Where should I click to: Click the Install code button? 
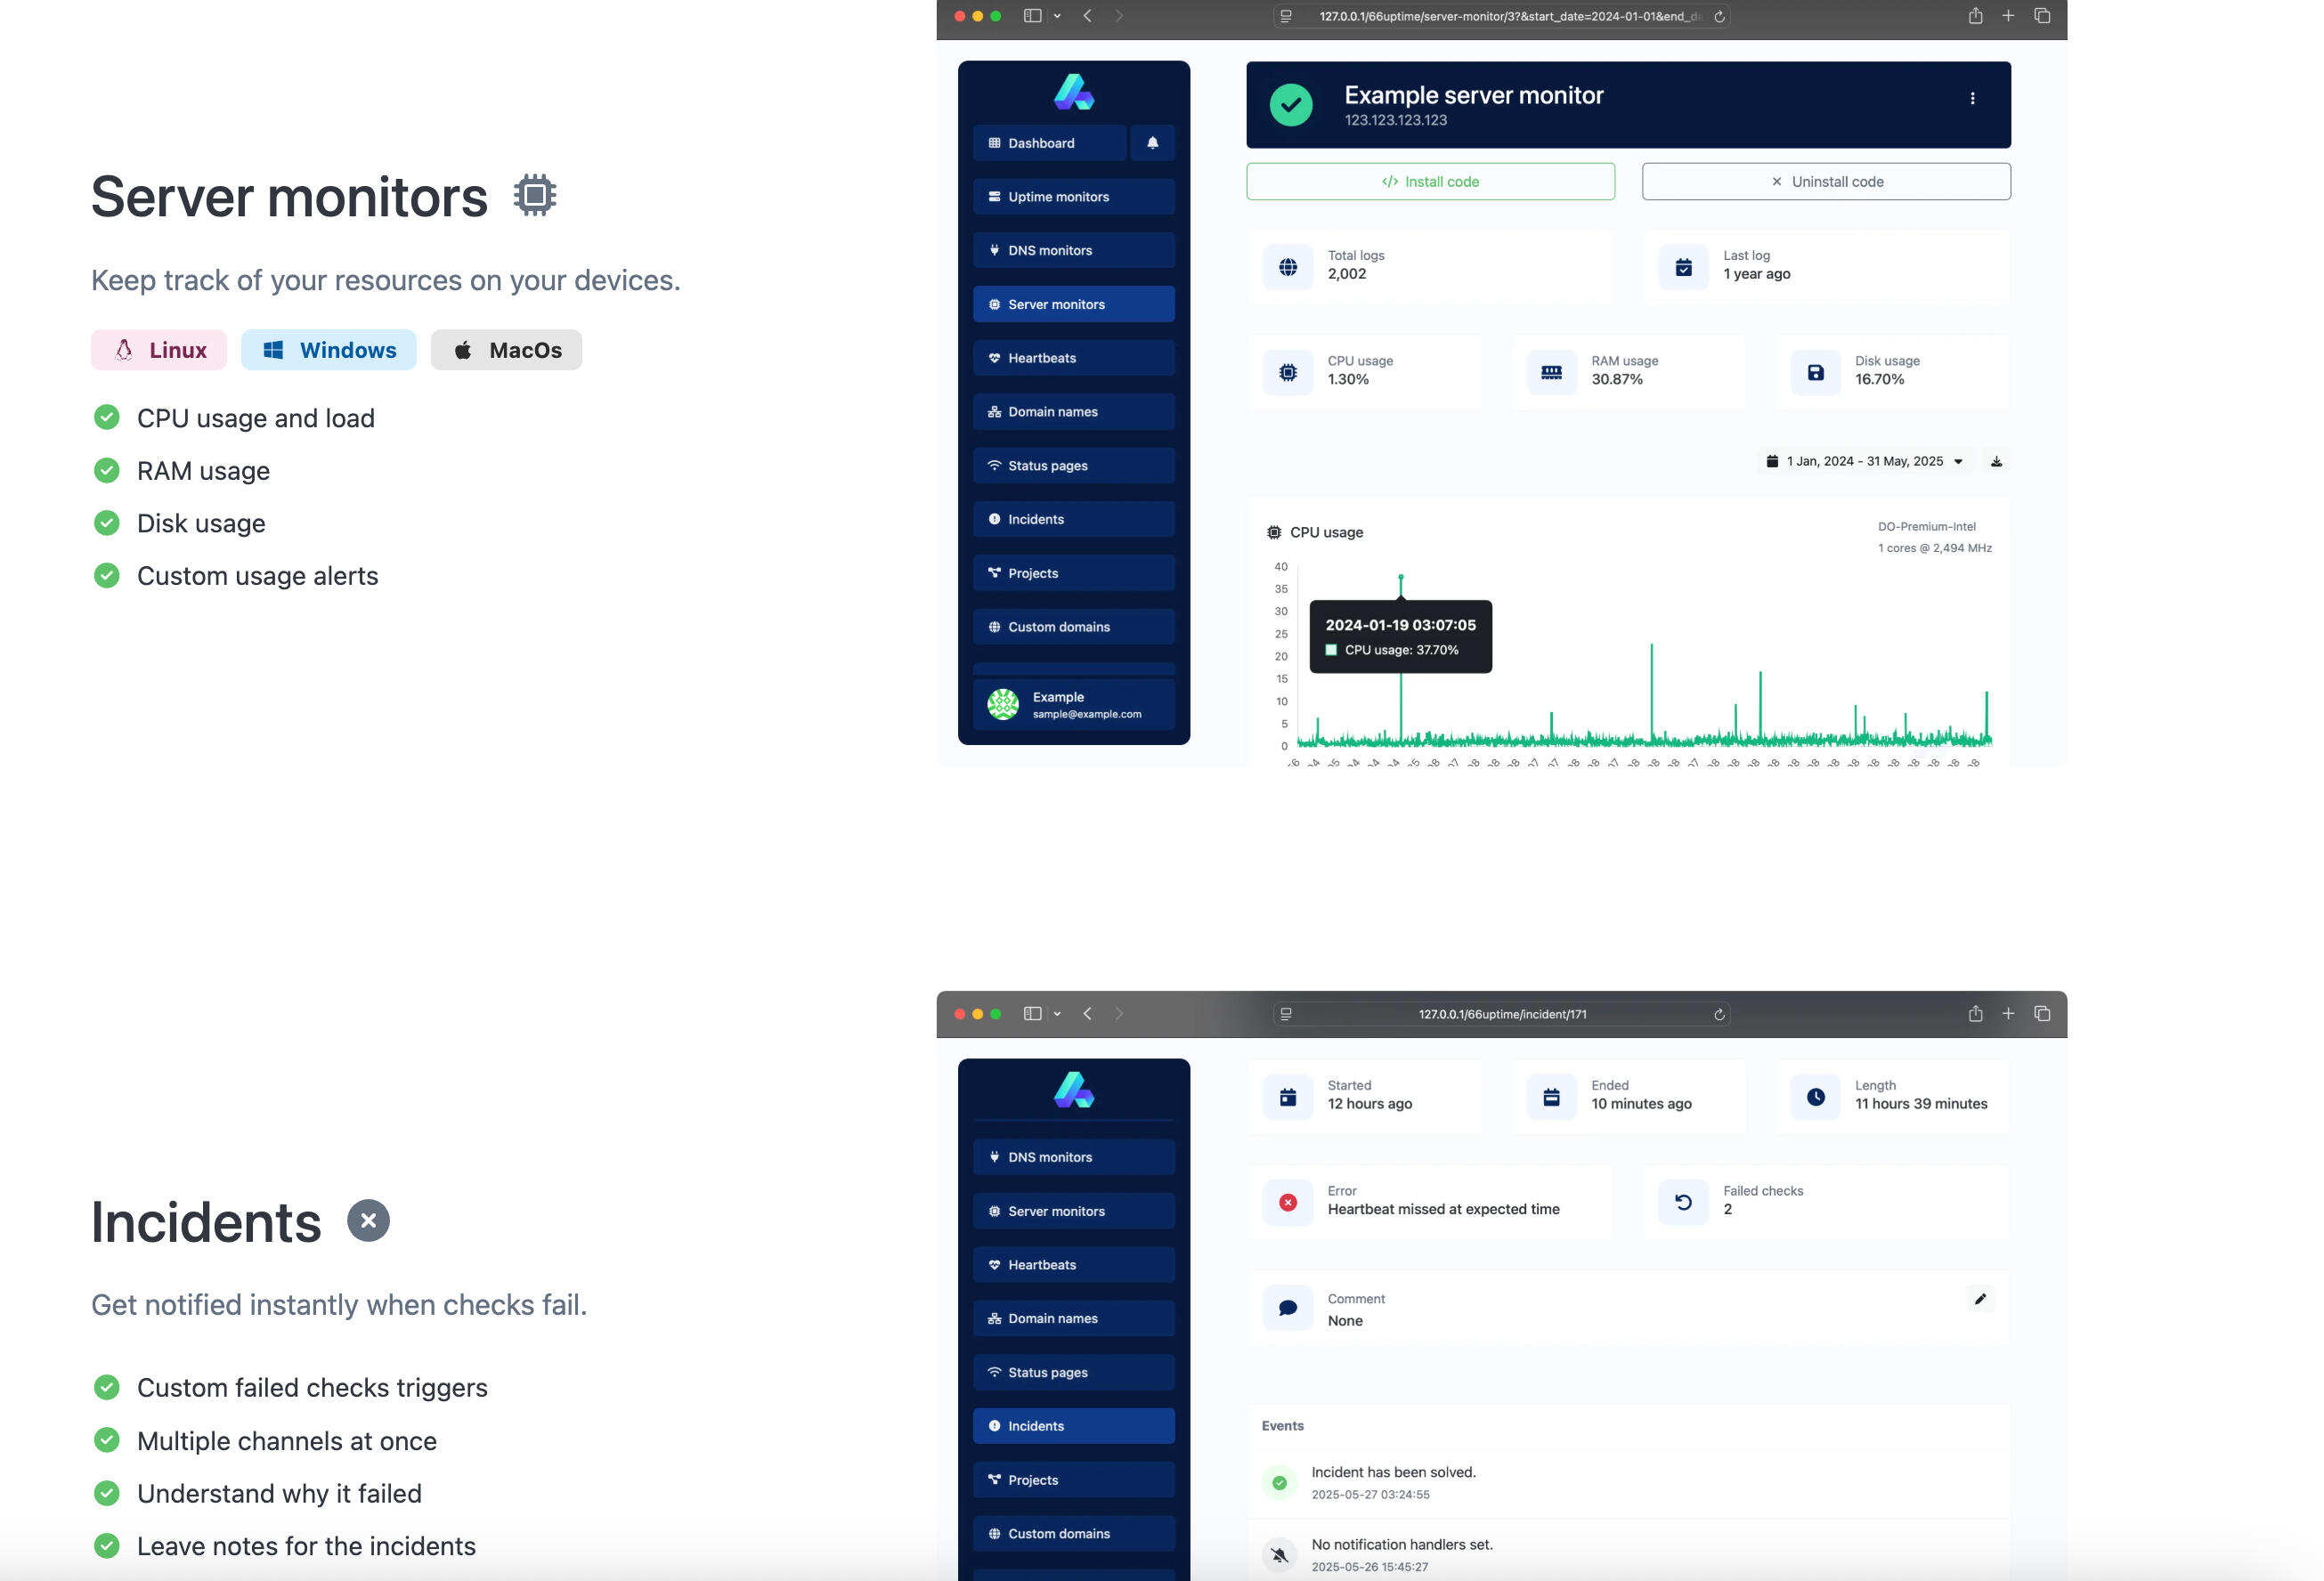[1429, 182]
